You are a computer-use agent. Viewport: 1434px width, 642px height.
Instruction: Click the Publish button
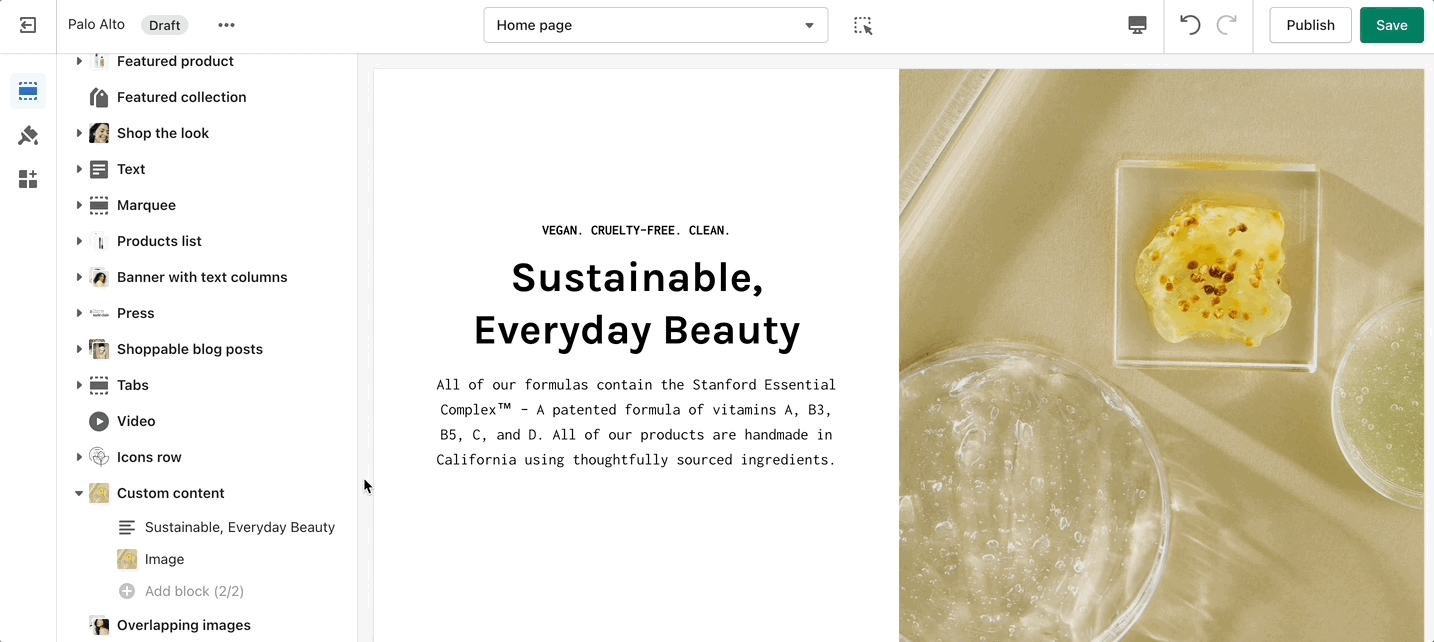click(1310, 26)
